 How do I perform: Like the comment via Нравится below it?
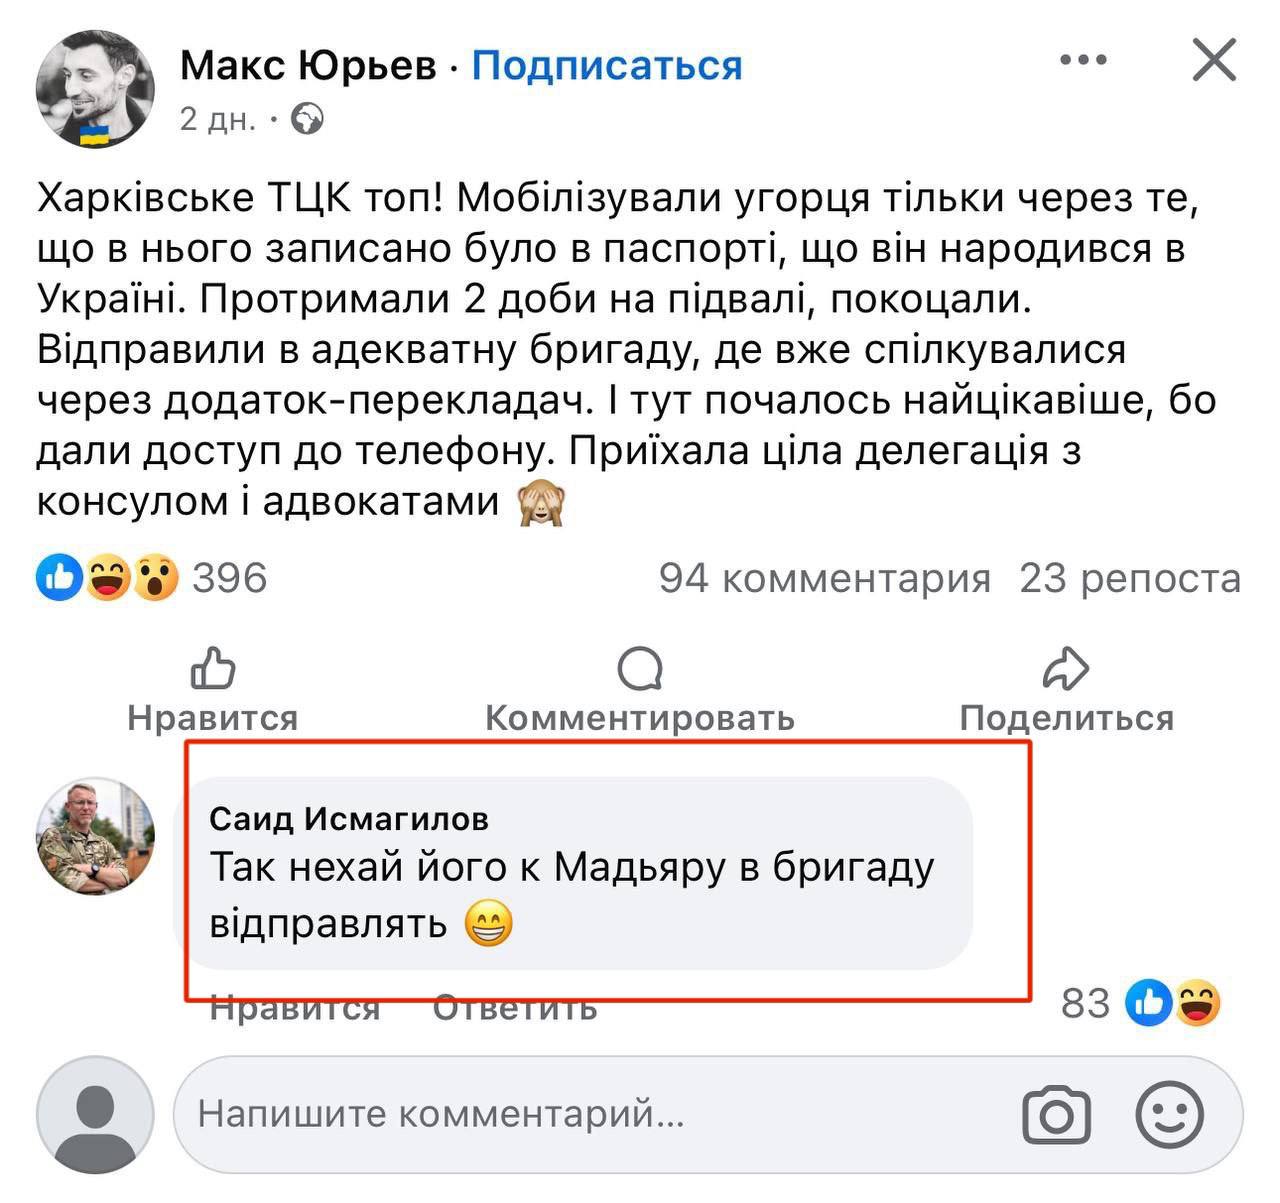(295, 1007)
